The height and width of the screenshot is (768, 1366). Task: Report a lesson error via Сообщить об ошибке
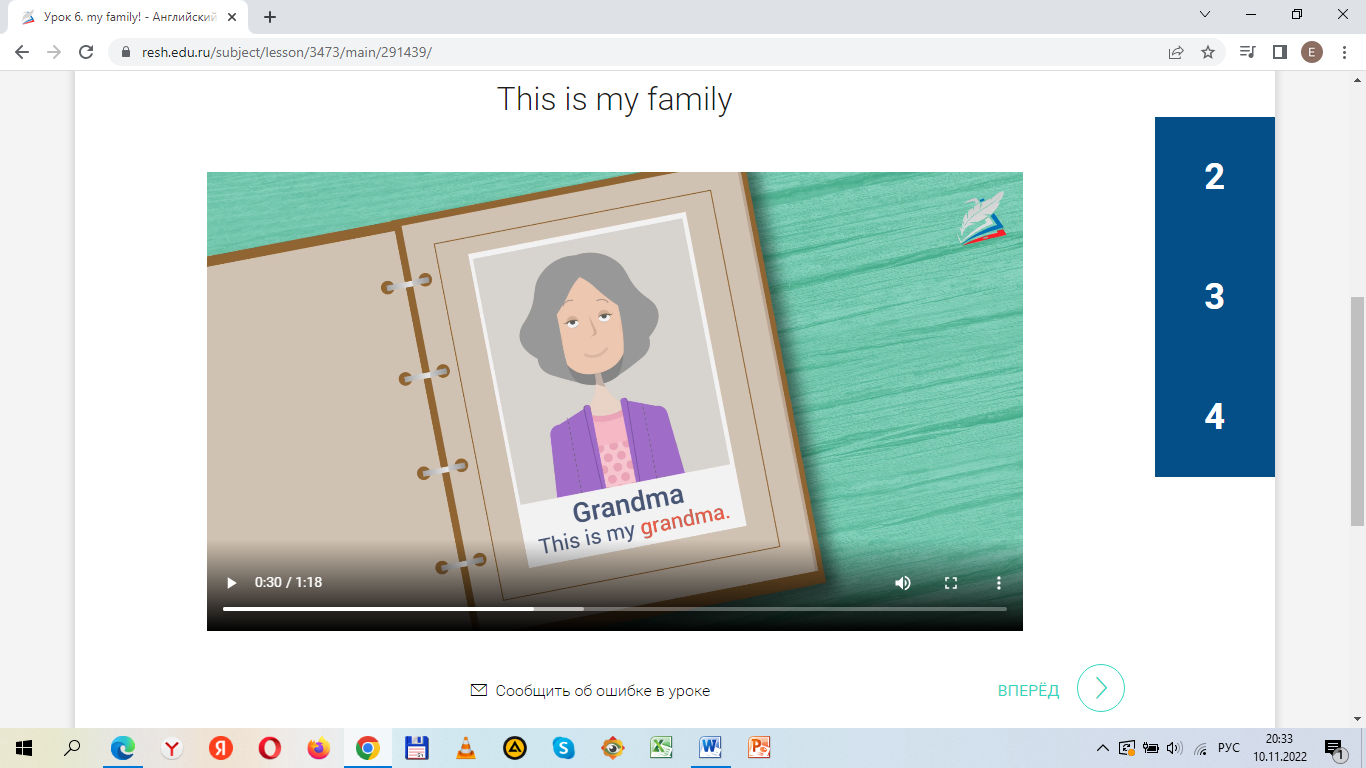pos(602,690)
